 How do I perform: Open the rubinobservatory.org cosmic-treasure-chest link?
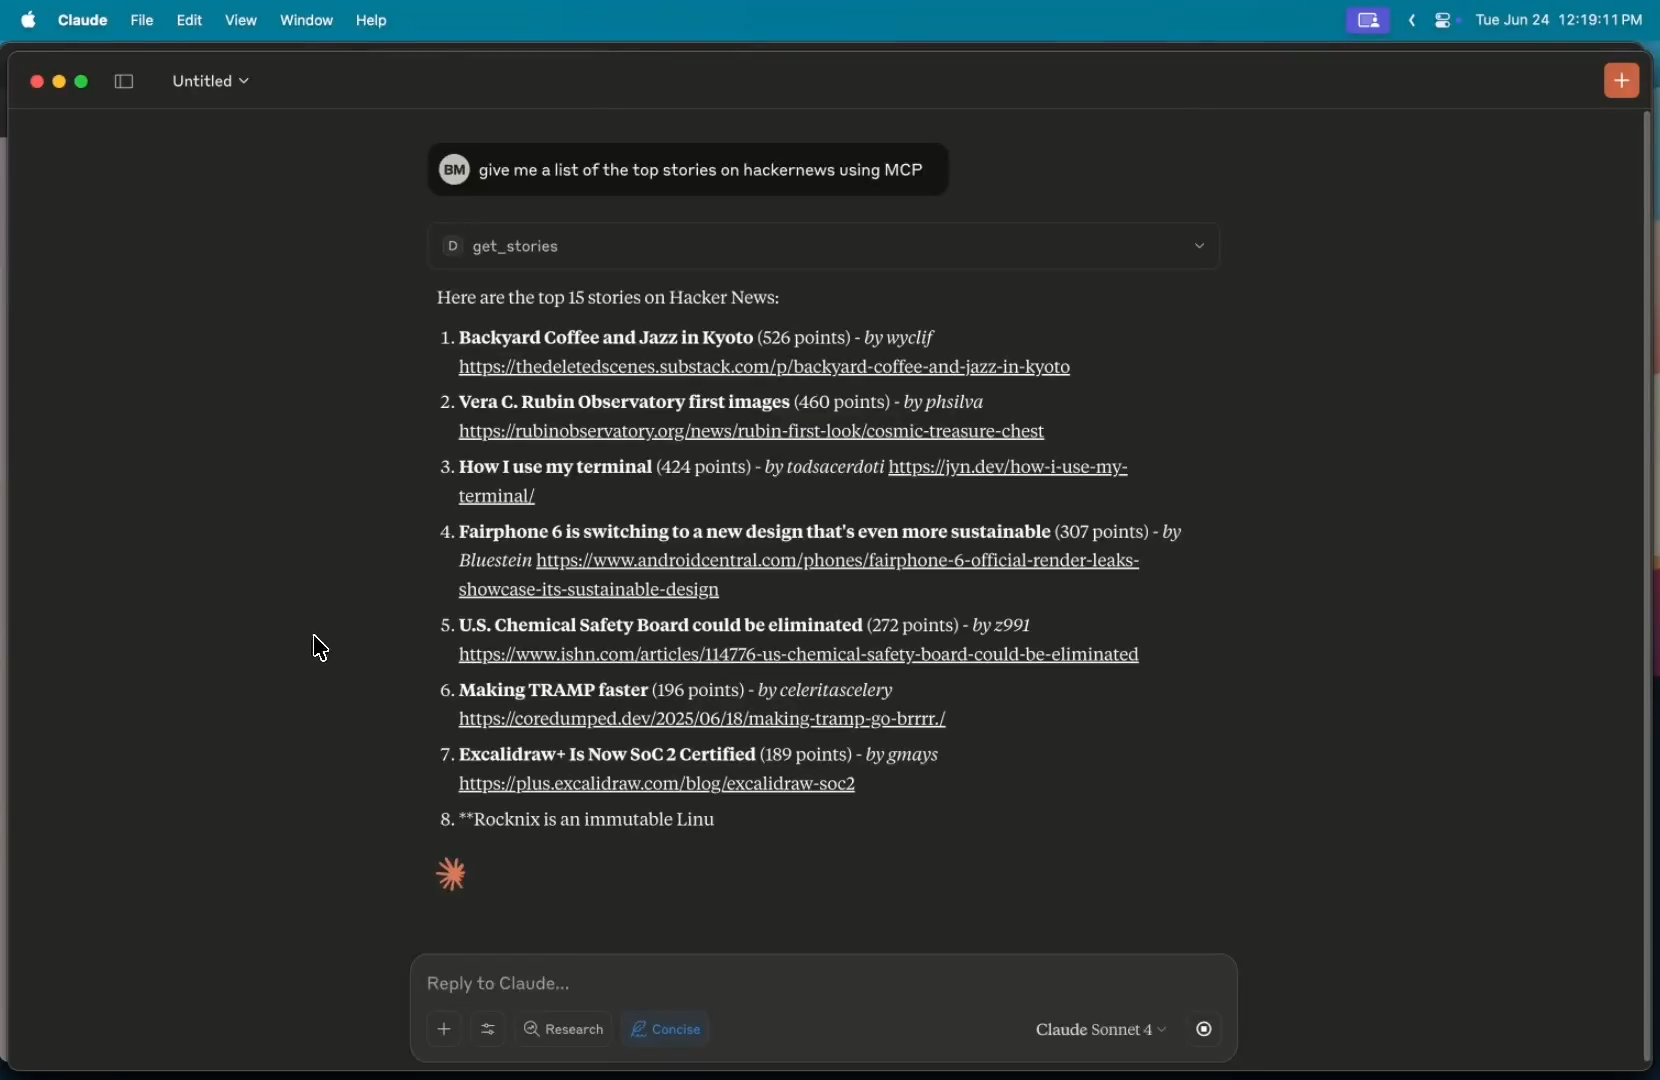752,432
